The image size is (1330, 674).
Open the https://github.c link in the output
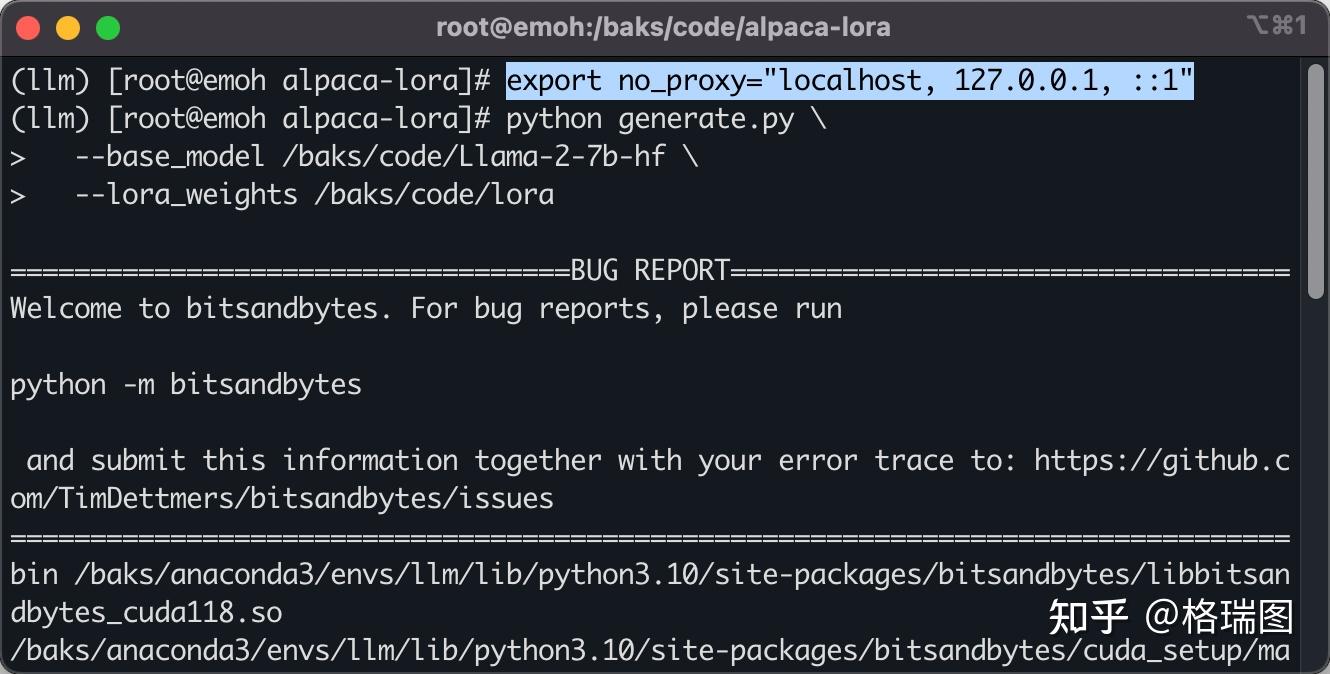pos(1161,460)
